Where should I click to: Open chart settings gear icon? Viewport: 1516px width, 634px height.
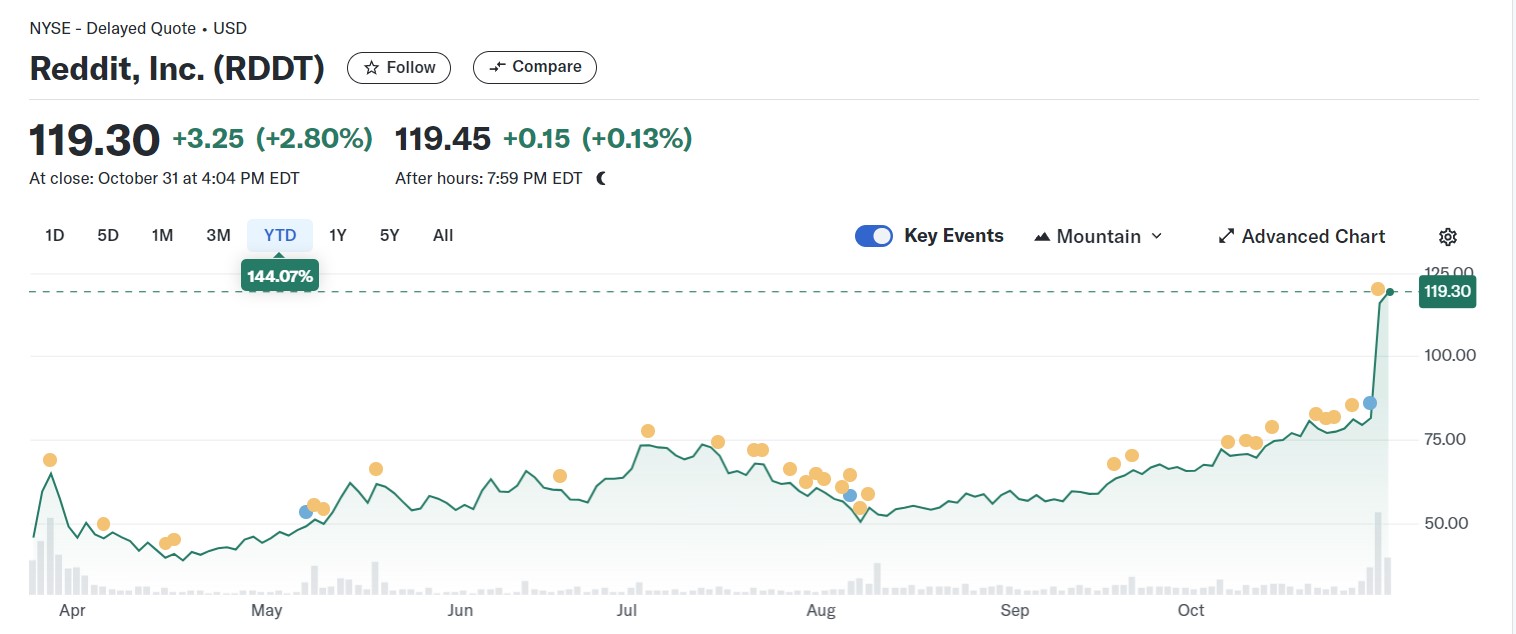[1448, 237]
